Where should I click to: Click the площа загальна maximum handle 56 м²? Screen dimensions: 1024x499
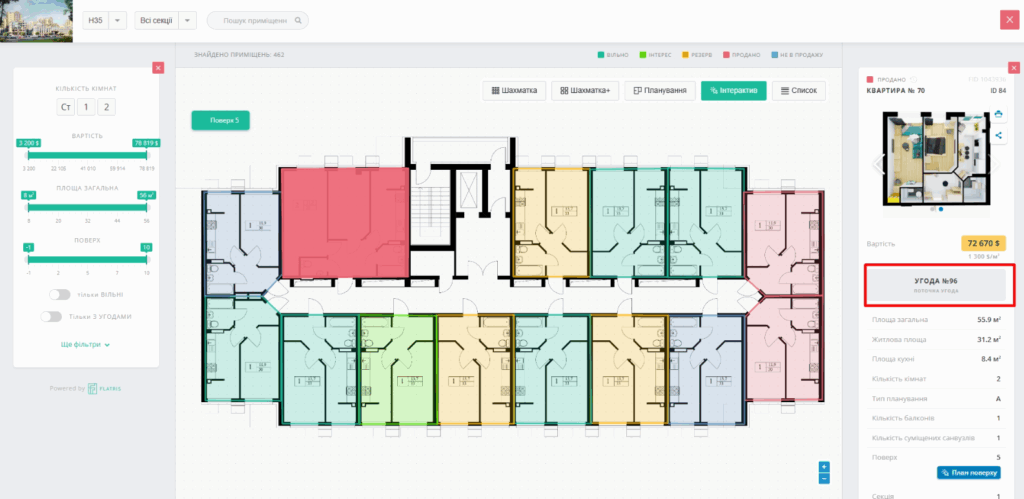(146, 195)
